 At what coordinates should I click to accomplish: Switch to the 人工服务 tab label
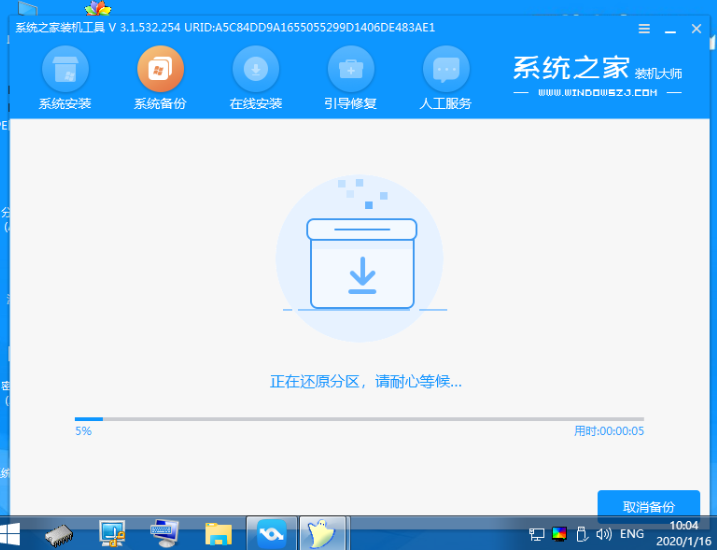click(446, 104)
